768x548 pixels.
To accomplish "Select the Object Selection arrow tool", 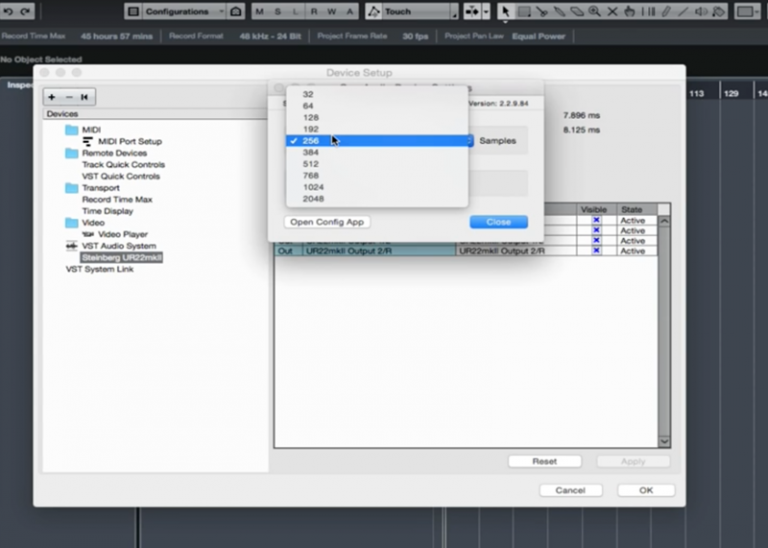I will pyautogui.click(x=506, y=12).
